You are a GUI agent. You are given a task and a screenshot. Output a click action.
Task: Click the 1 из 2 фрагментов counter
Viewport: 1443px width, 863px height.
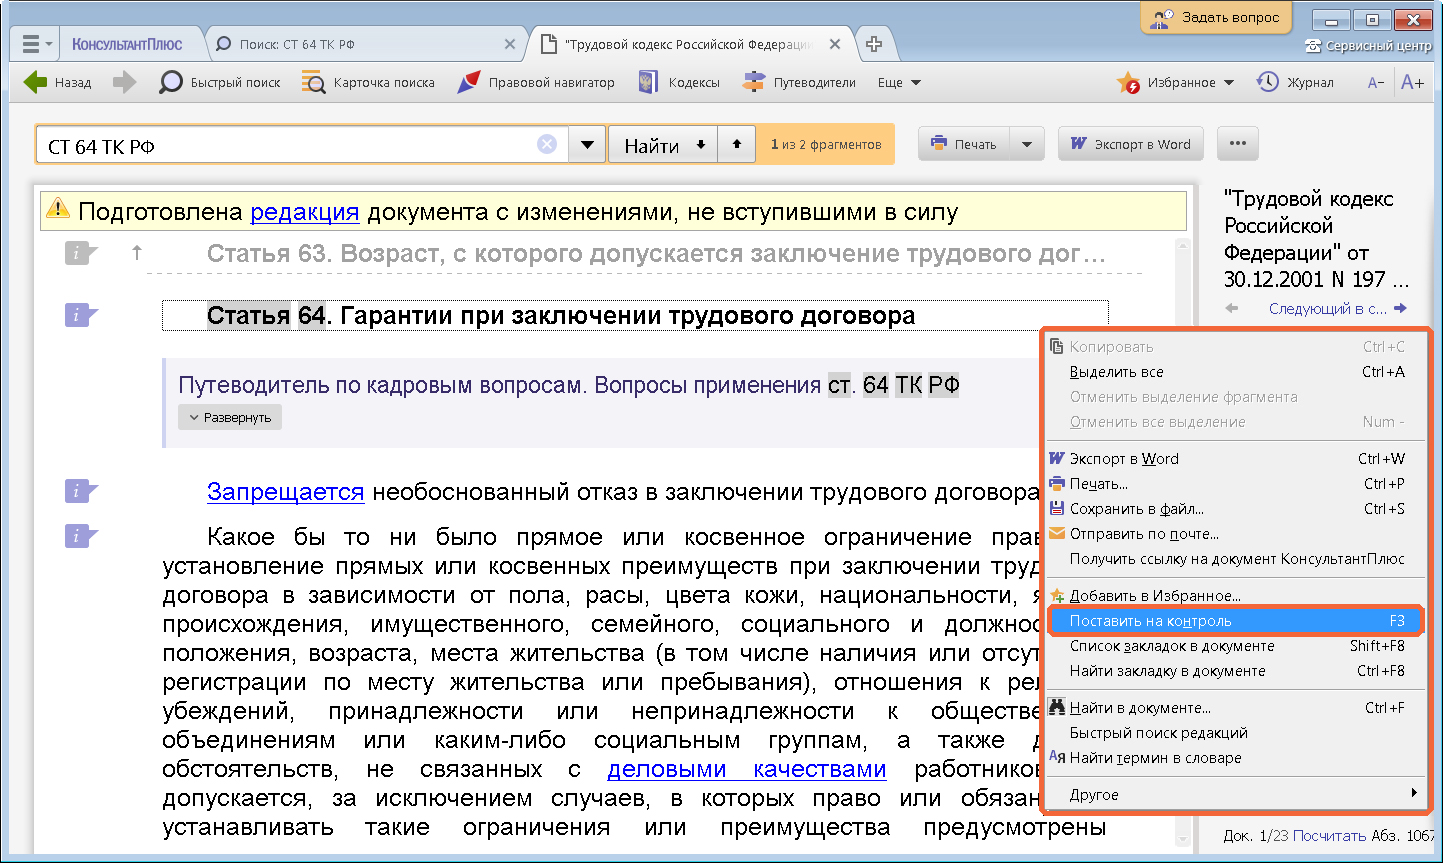pos(826,144)
